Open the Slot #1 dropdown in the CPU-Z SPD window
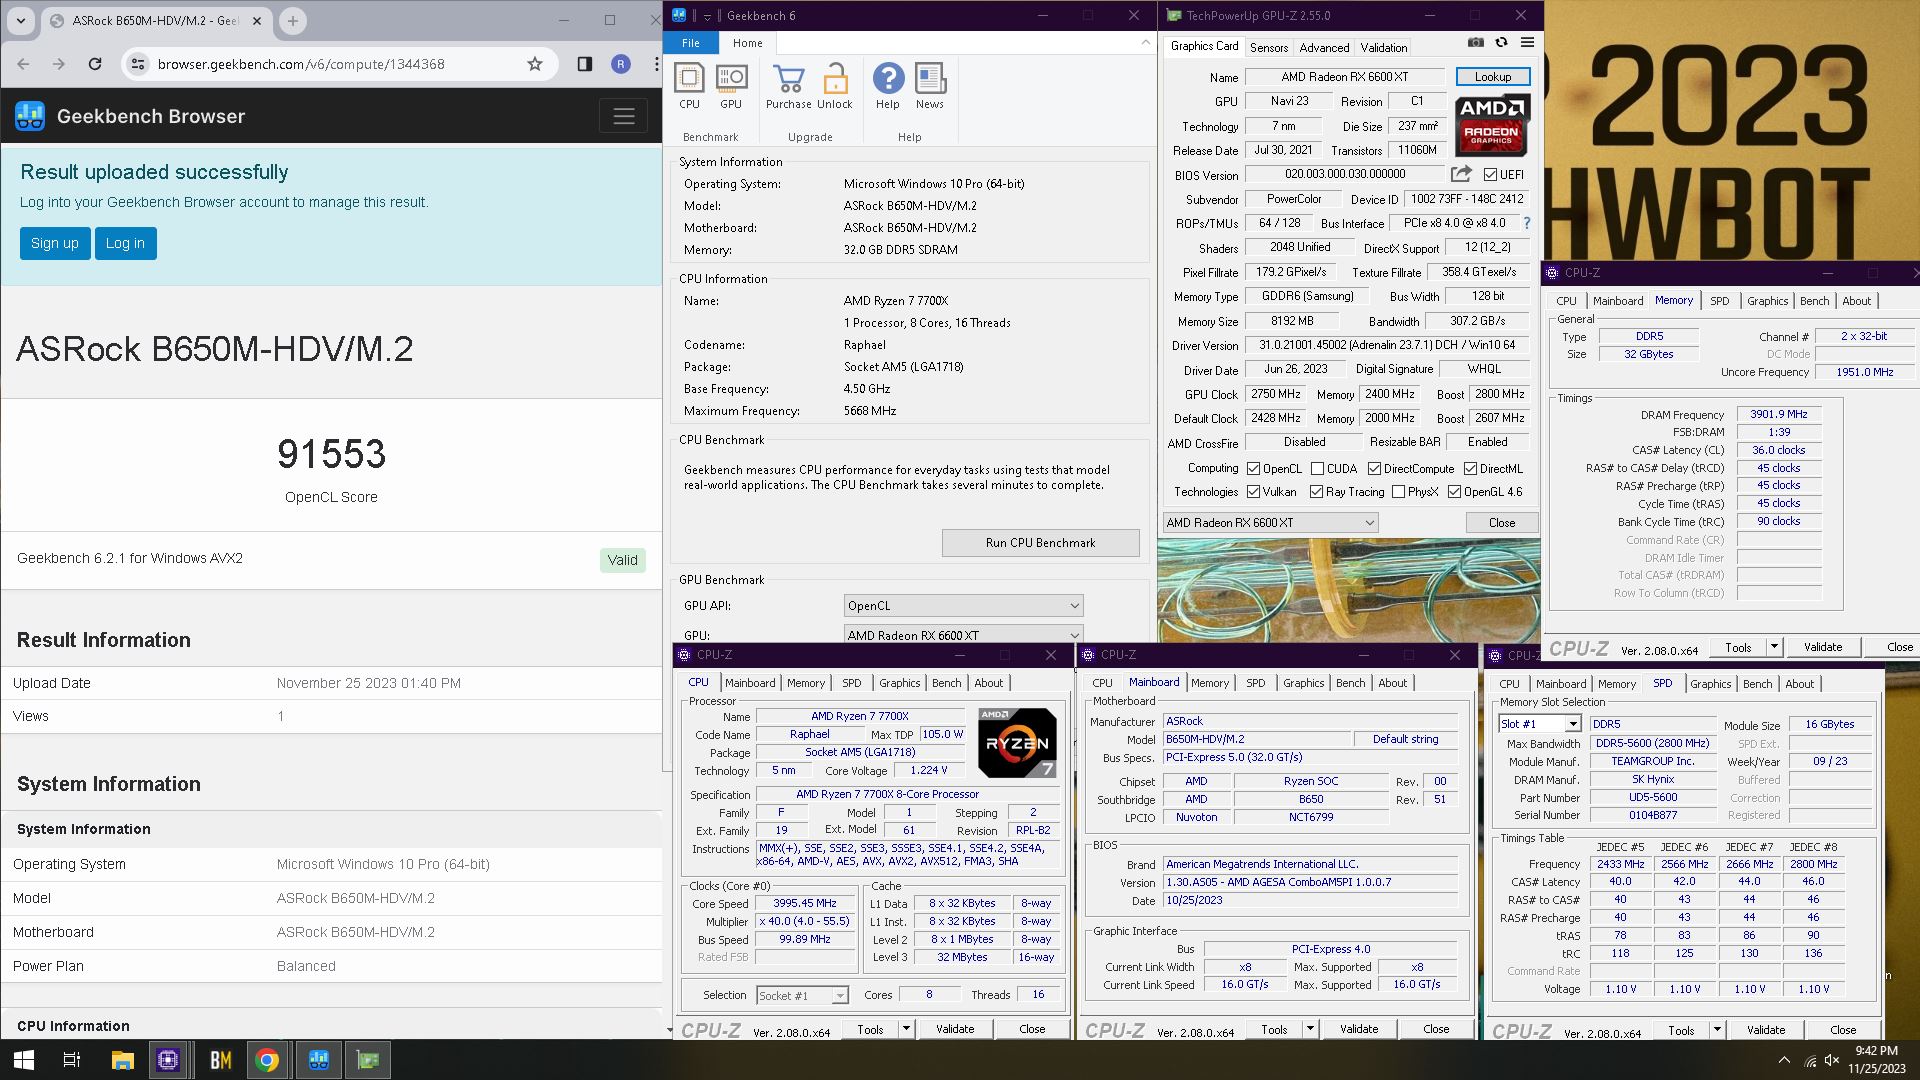This screenshot has height=1080, width=1920. tap(1539, 724)
